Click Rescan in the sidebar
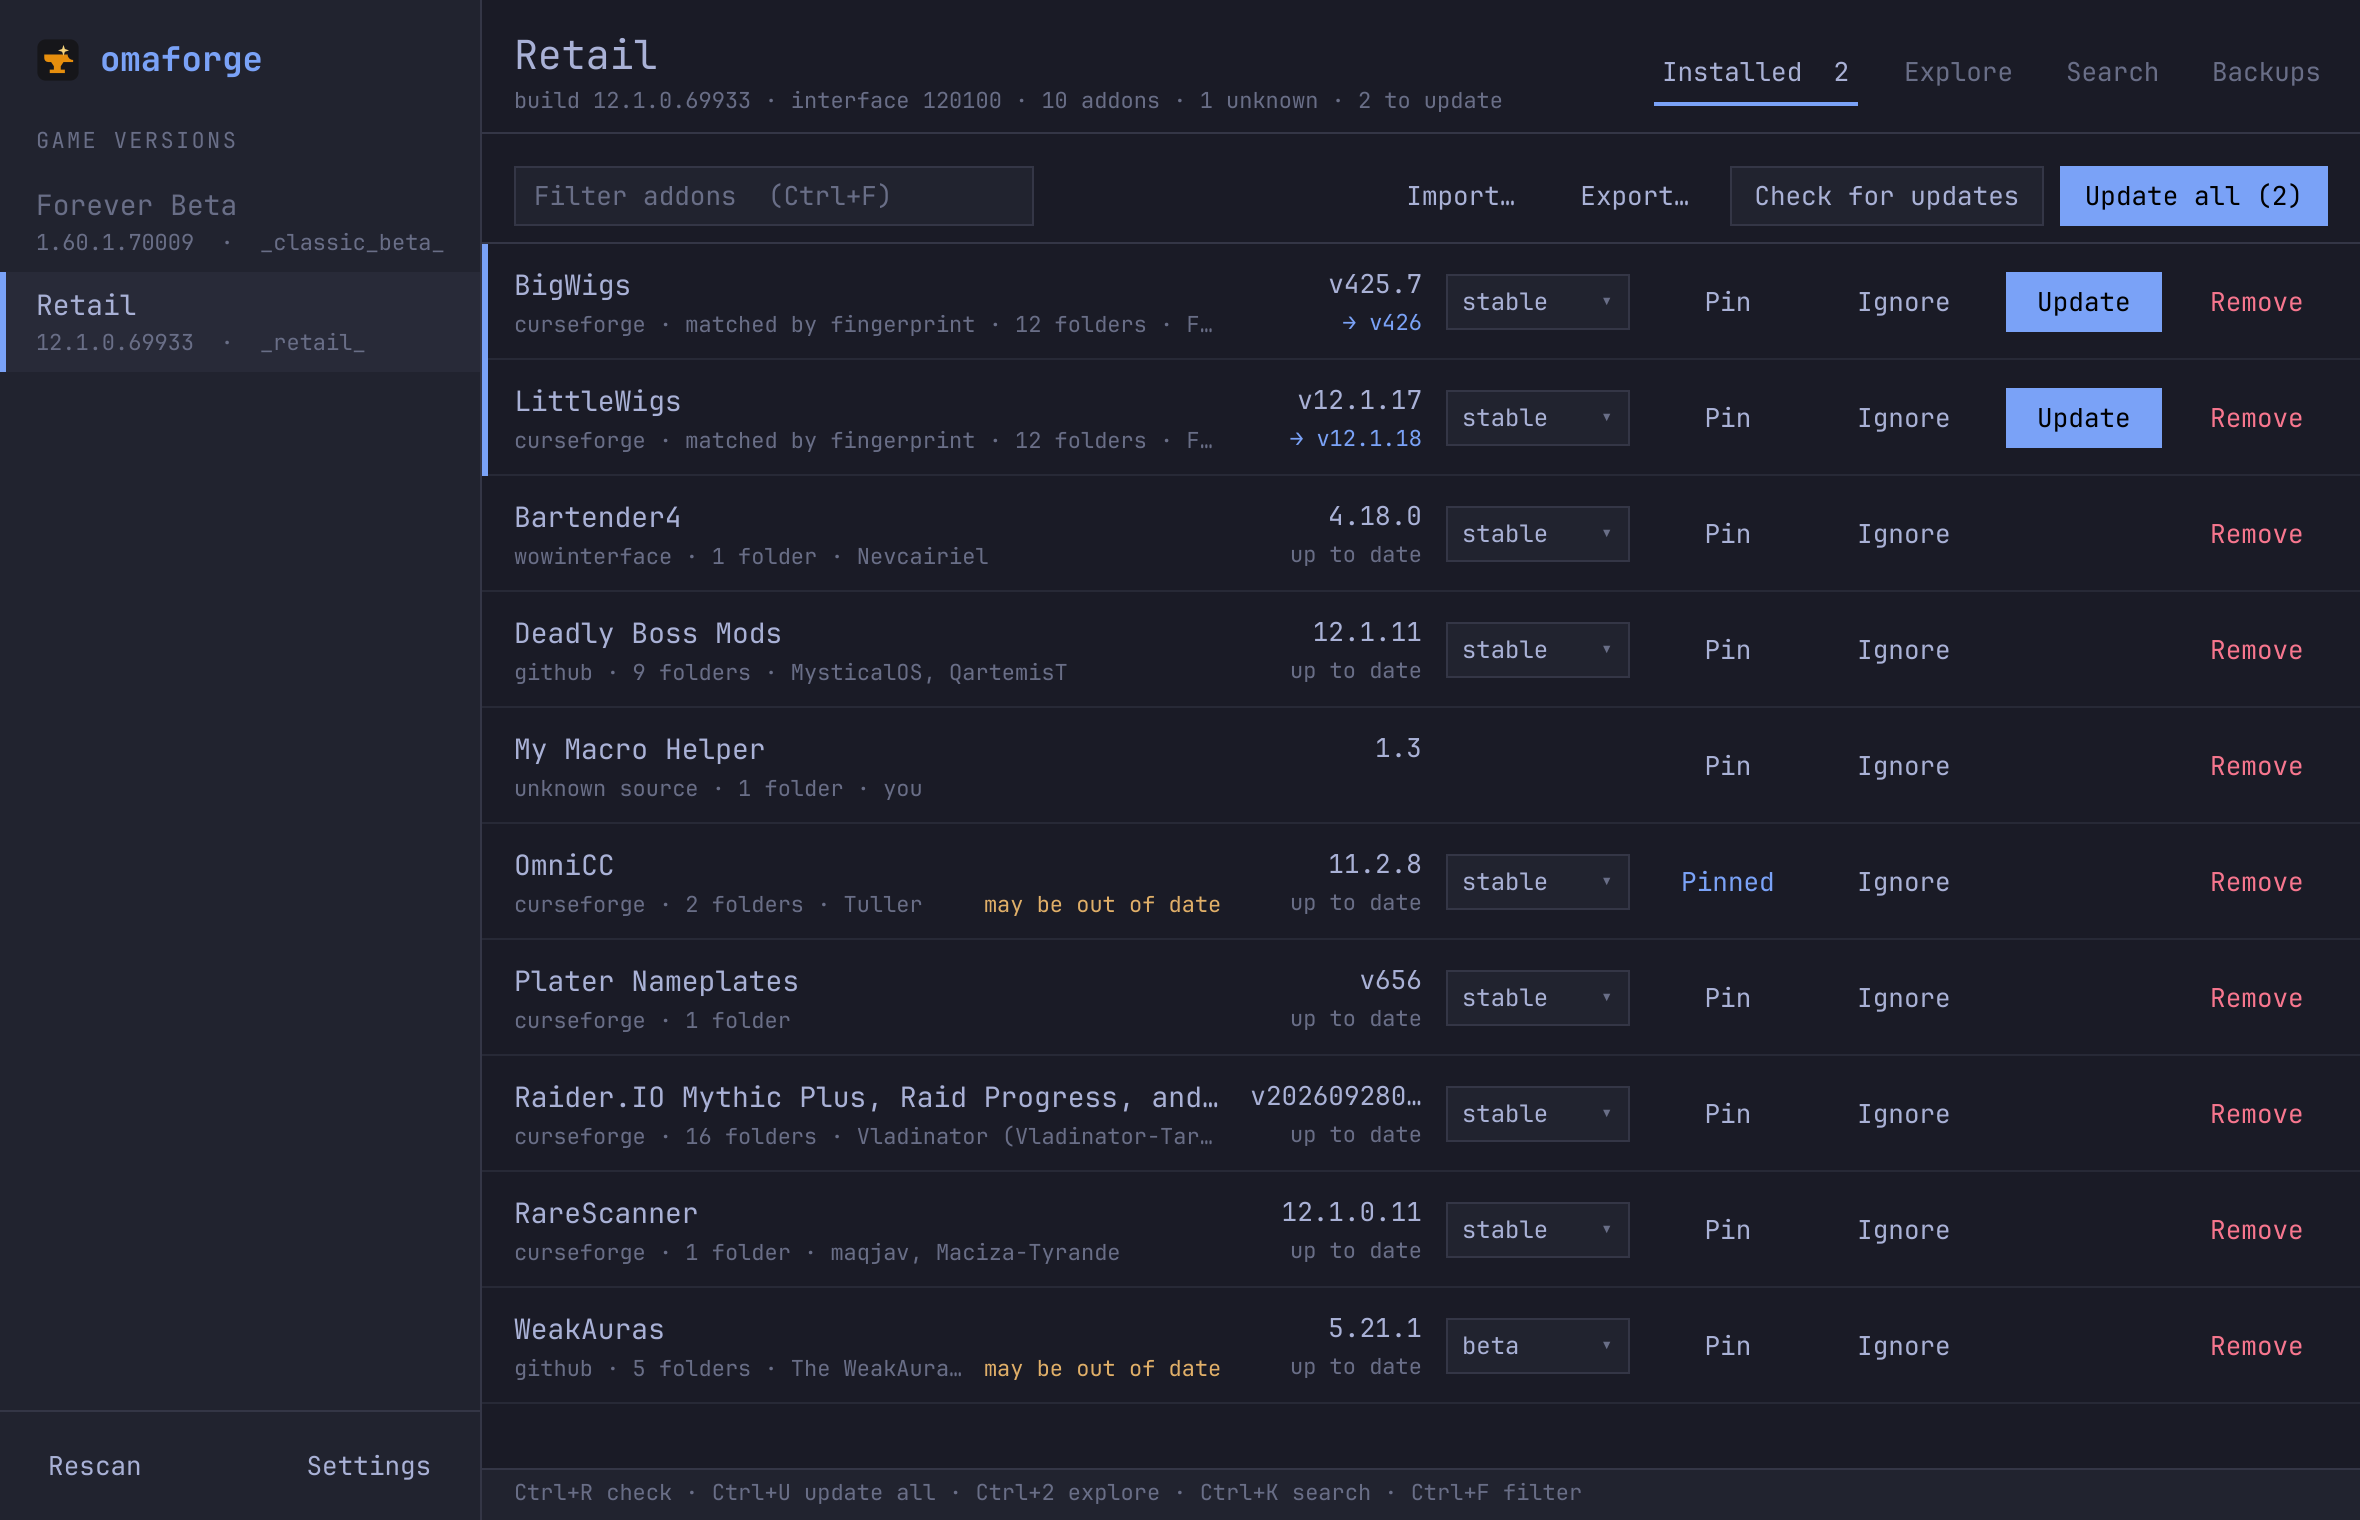Viewport: 2360px width, 1520px height. coord(95,1466)
